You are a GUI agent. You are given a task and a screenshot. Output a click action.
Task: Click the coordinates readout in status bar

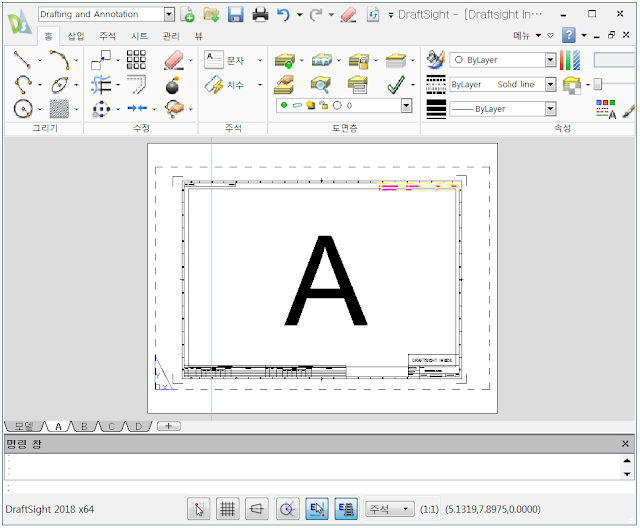tap(493, 509)
